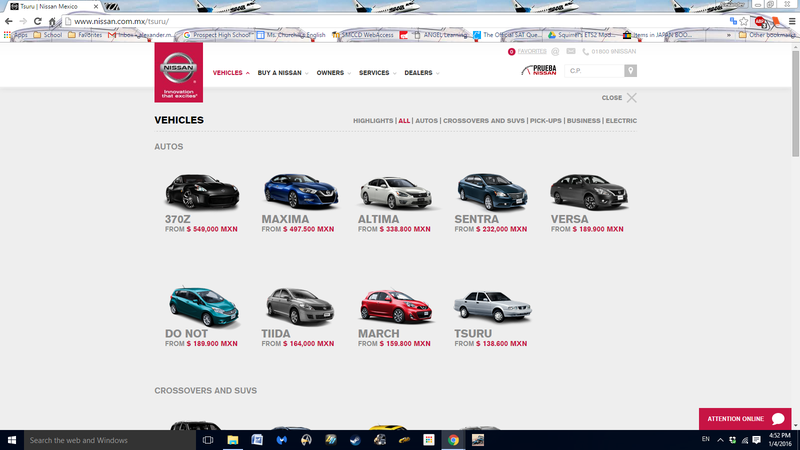This screenshot has width=800, height=450.
Task: Click the location pin search button
Action: 631,71
